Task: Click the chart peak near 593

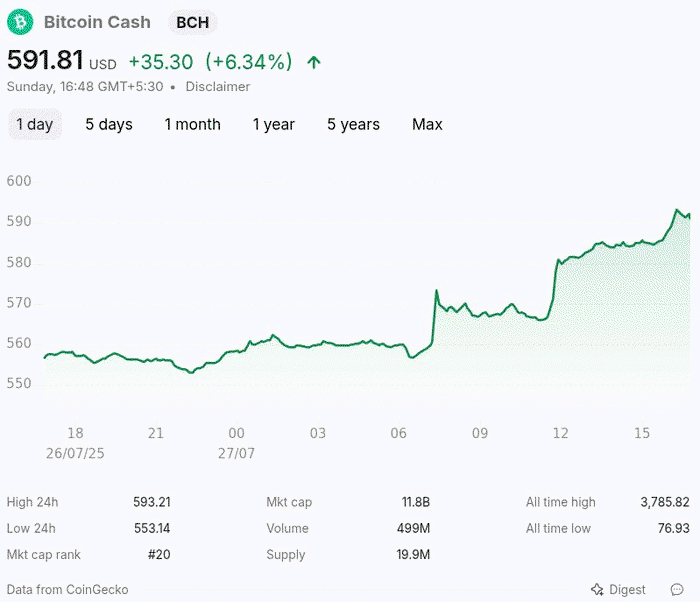Action: click(677, 209)
